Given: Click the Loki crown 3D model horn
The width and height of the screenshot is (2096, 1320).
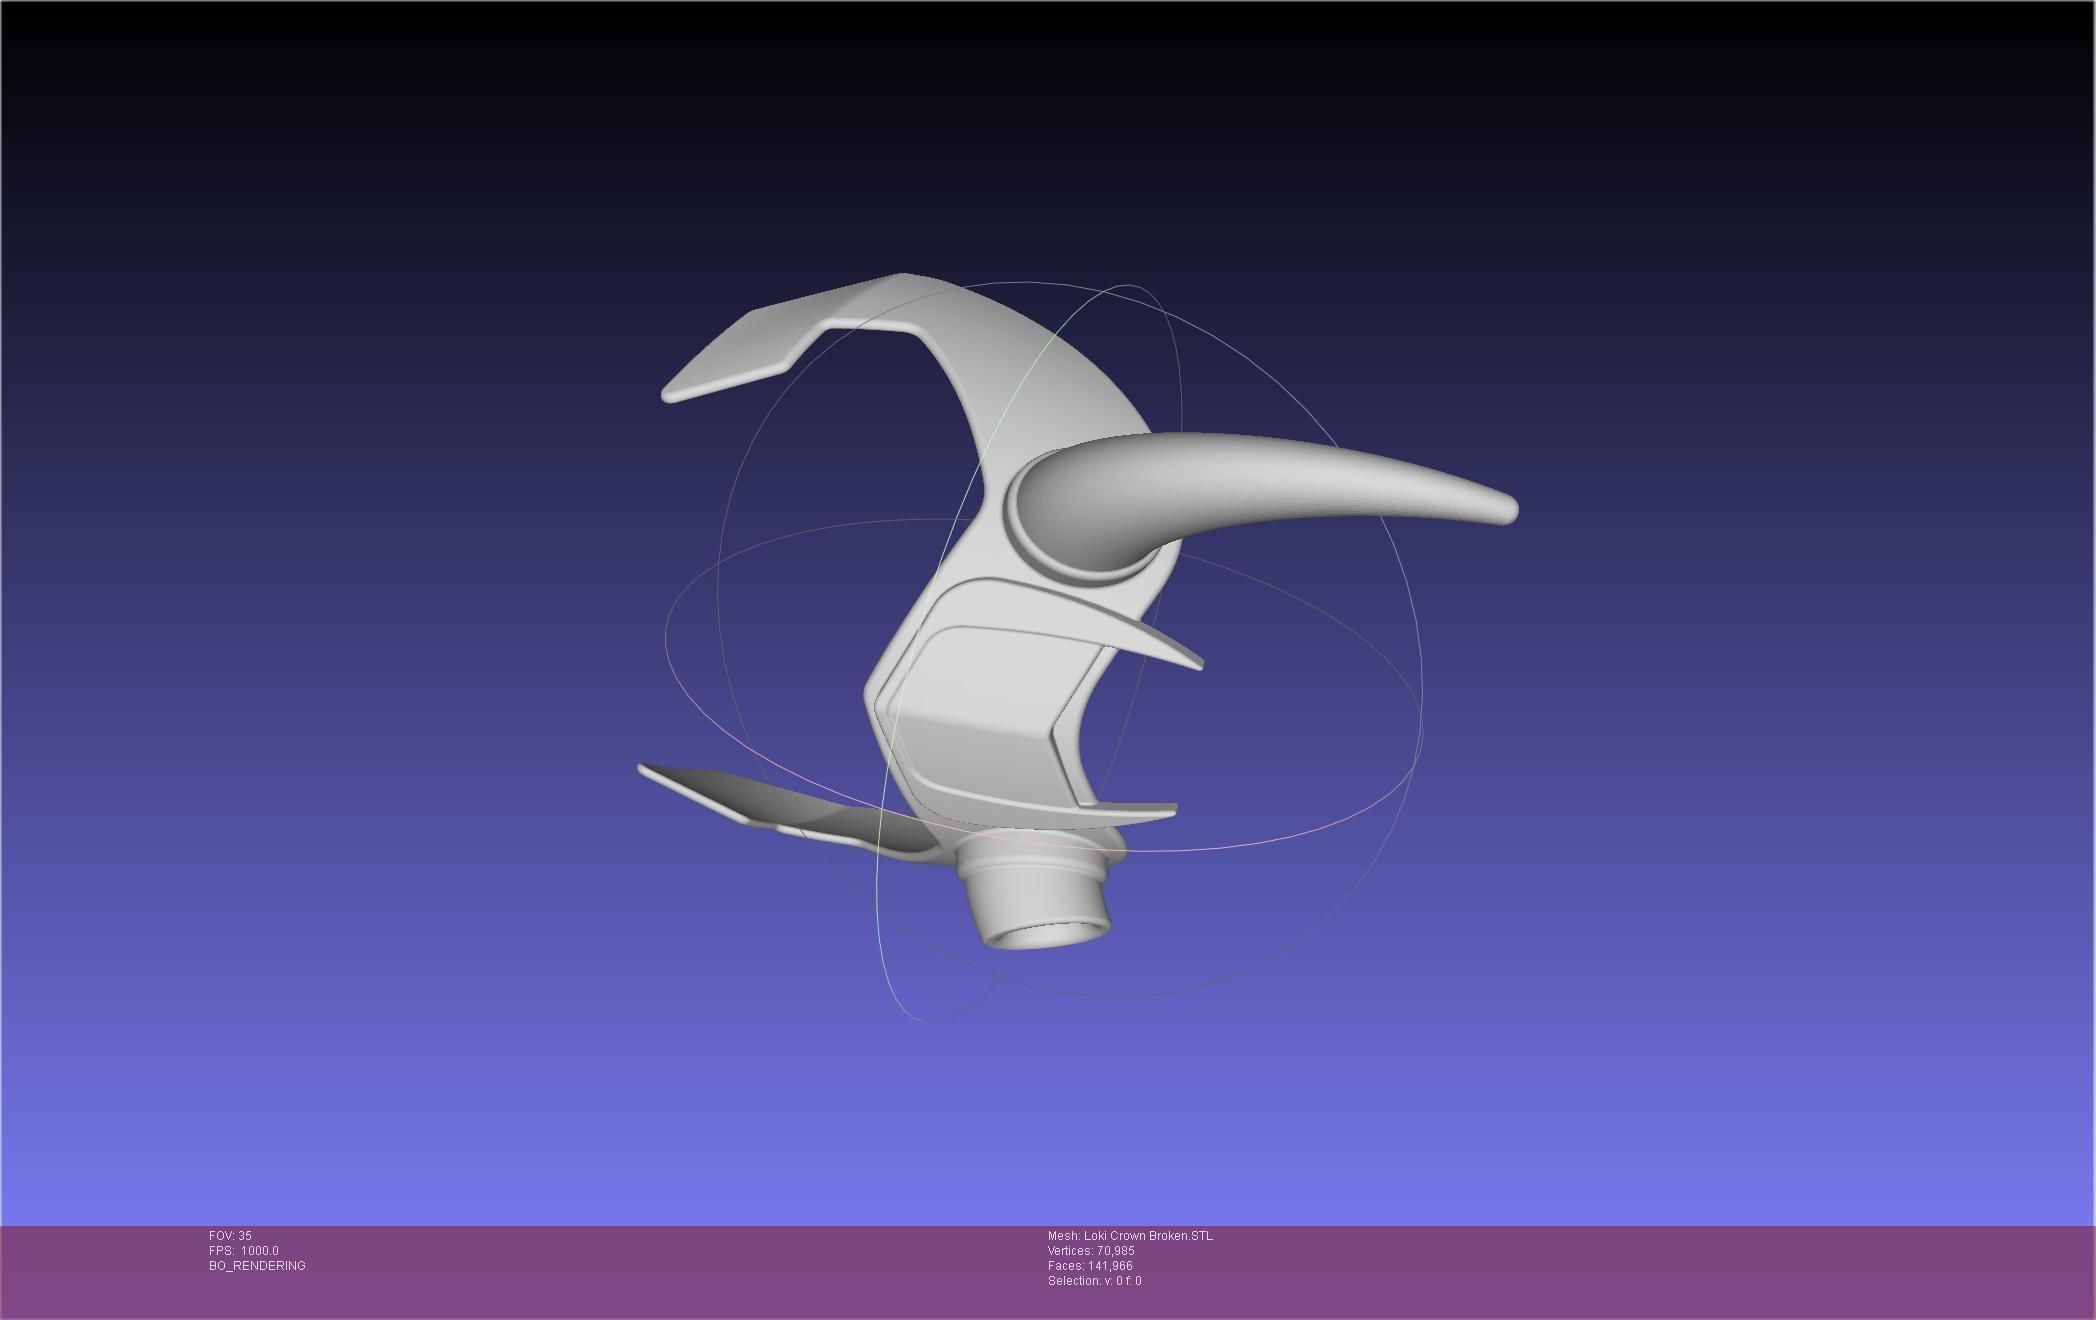Looking at the screenshot, I should 1260,490.
